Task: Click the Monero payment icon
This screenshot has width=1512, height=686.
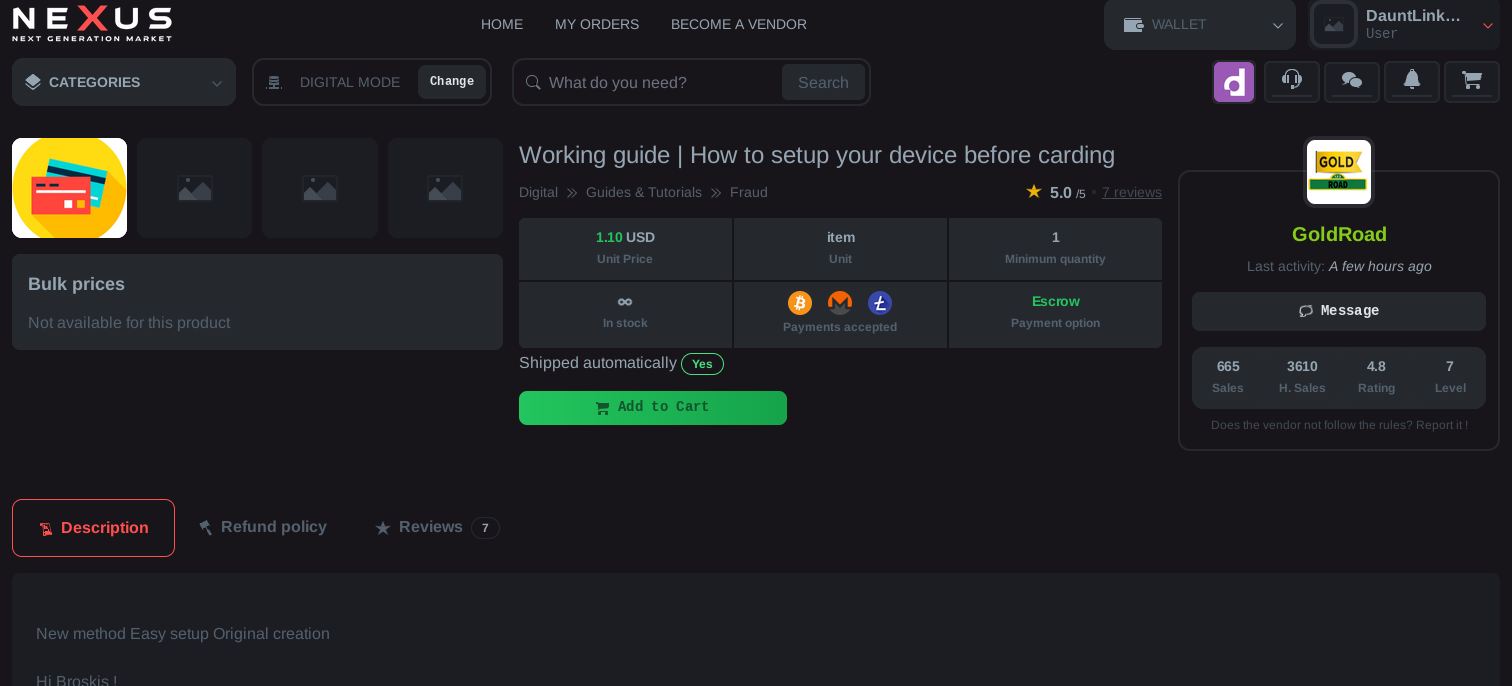Action: pyautogui.click(x=840, y=303)
